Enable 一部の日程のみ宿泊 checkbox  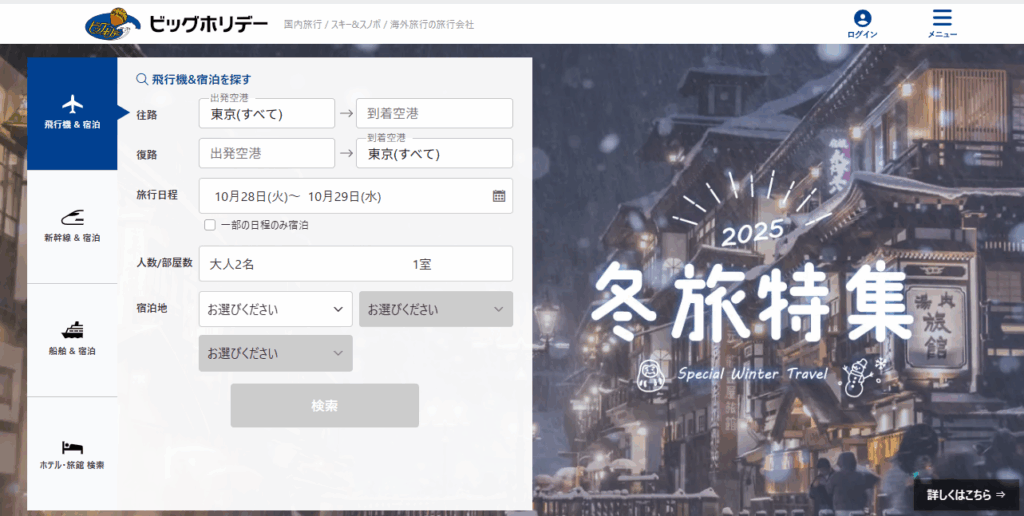[x=210, y=225]
